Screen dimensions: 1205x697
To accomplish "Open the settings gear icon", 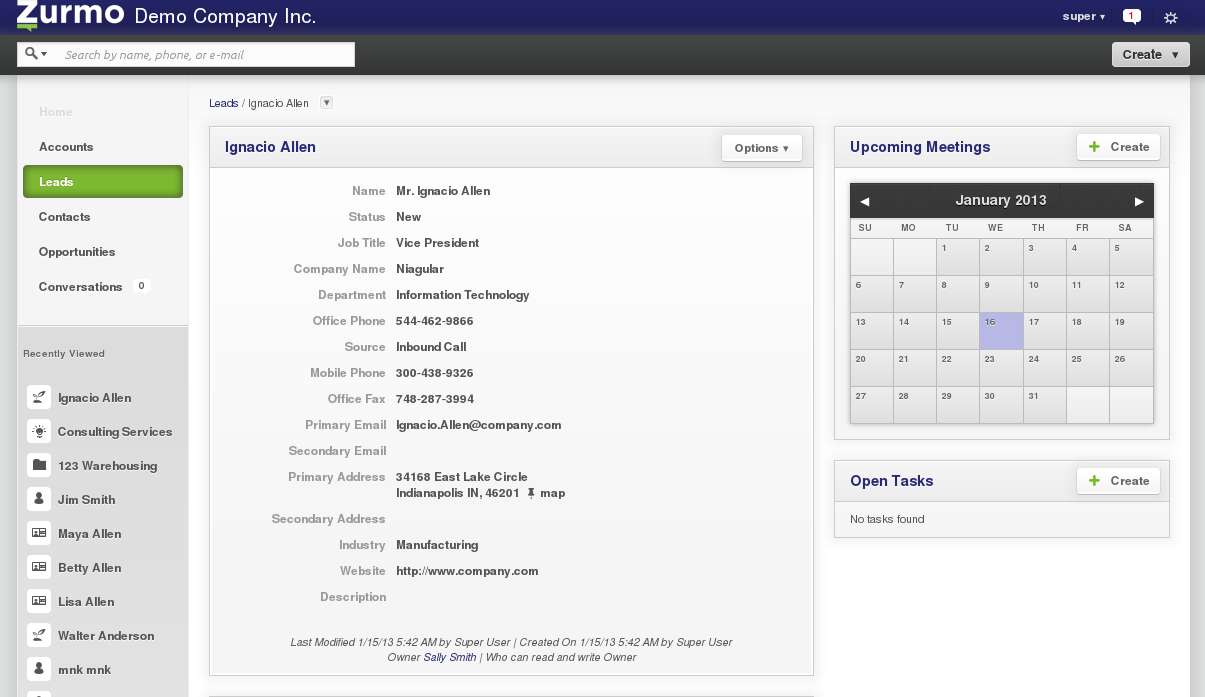I will click(x=1171, y=17).
